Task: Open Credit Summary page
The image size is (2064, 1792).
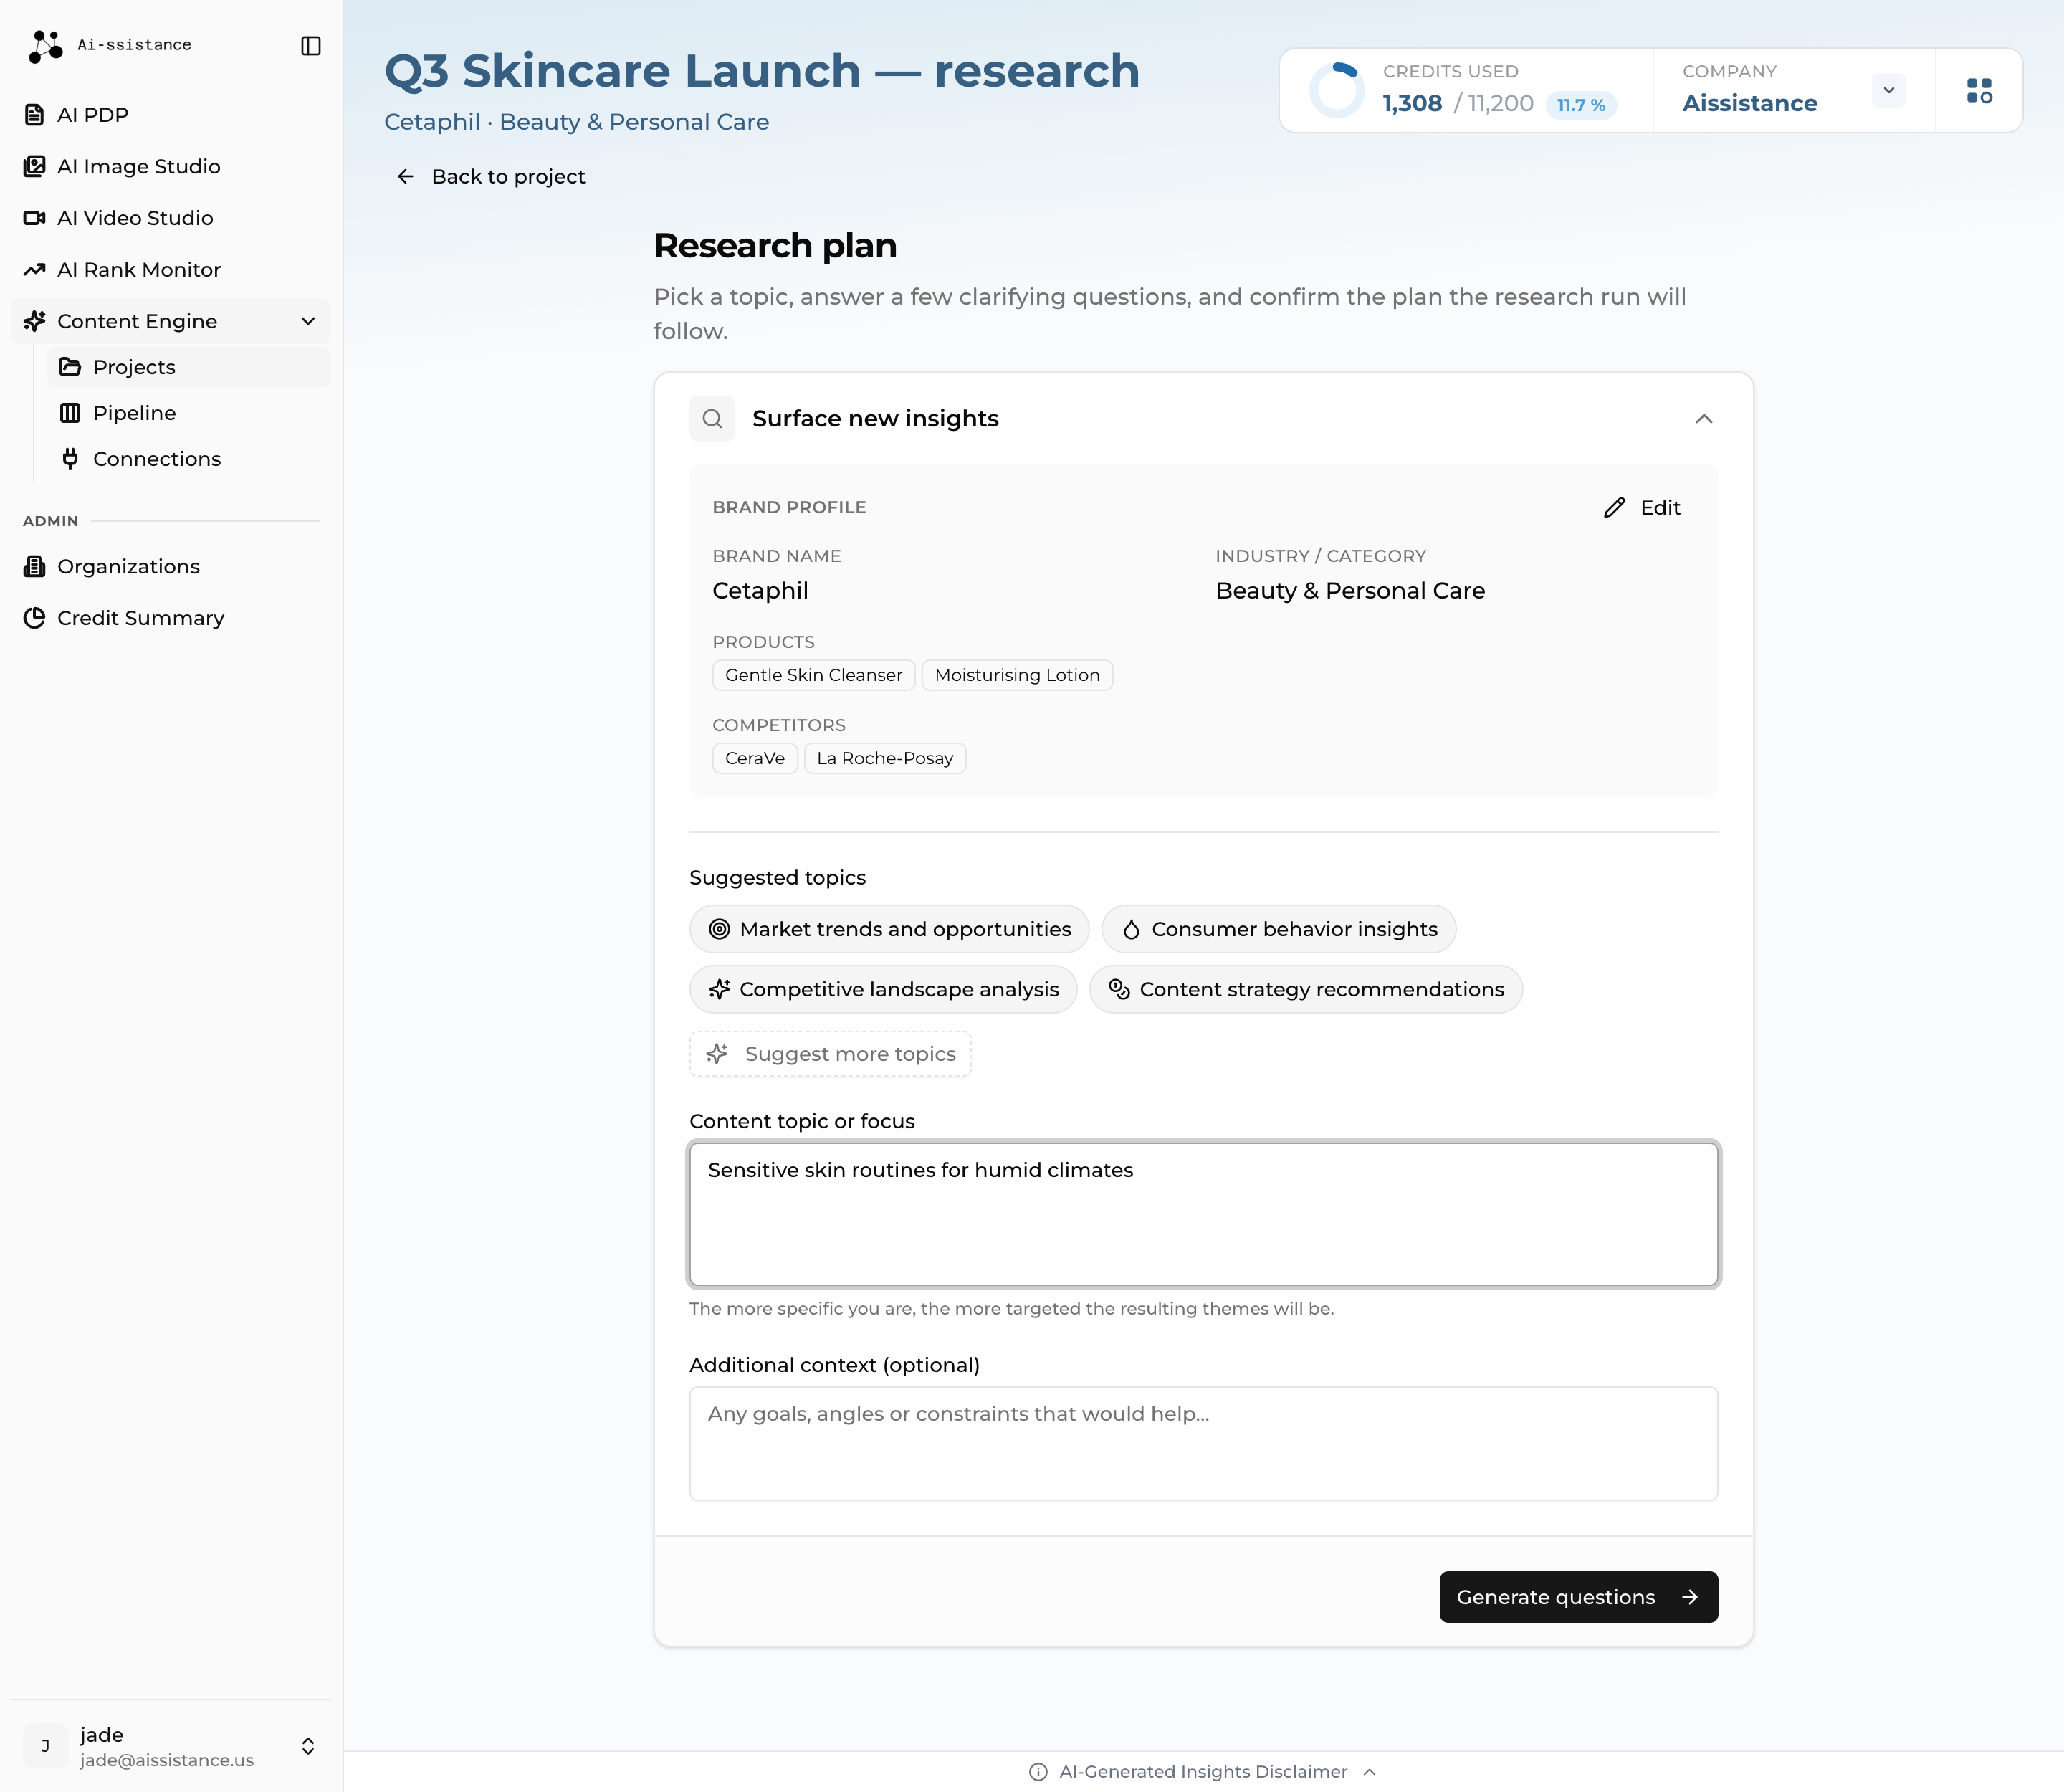Action: pos(171,618)
